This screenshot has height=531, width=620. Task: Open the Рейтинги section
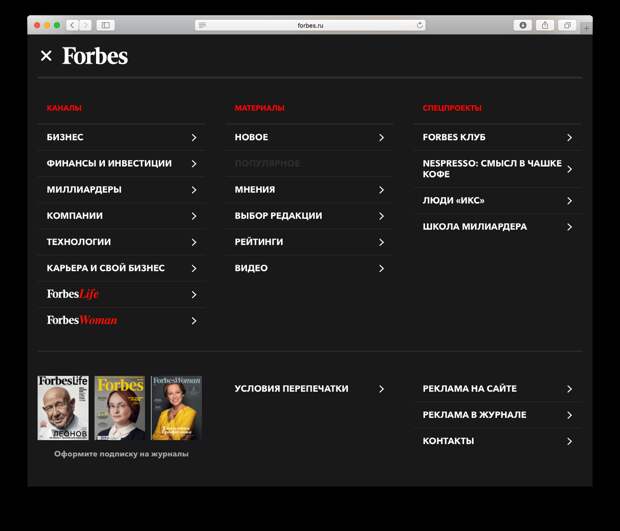click(309, 242)
